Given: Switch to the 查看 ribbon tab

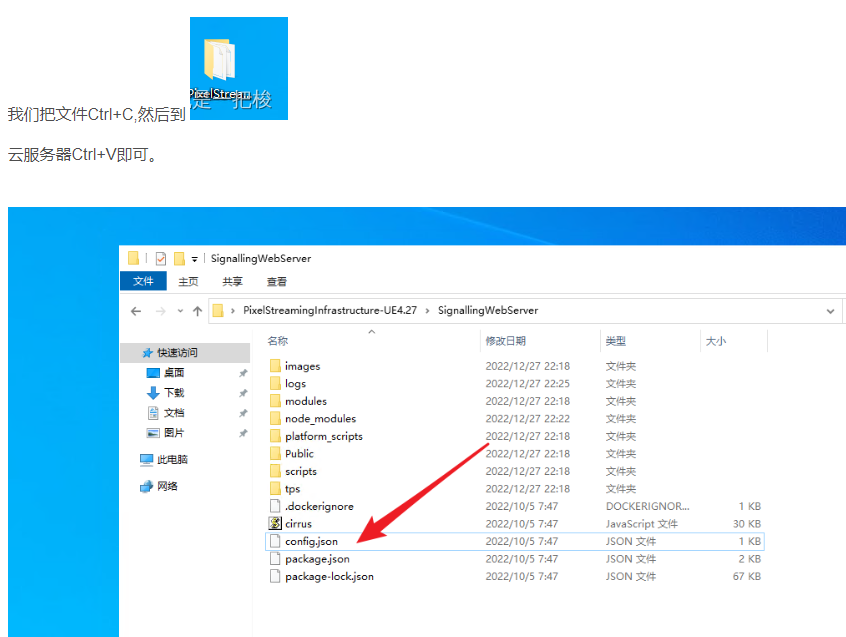Looking at the screenshot, I should [276, 282].
